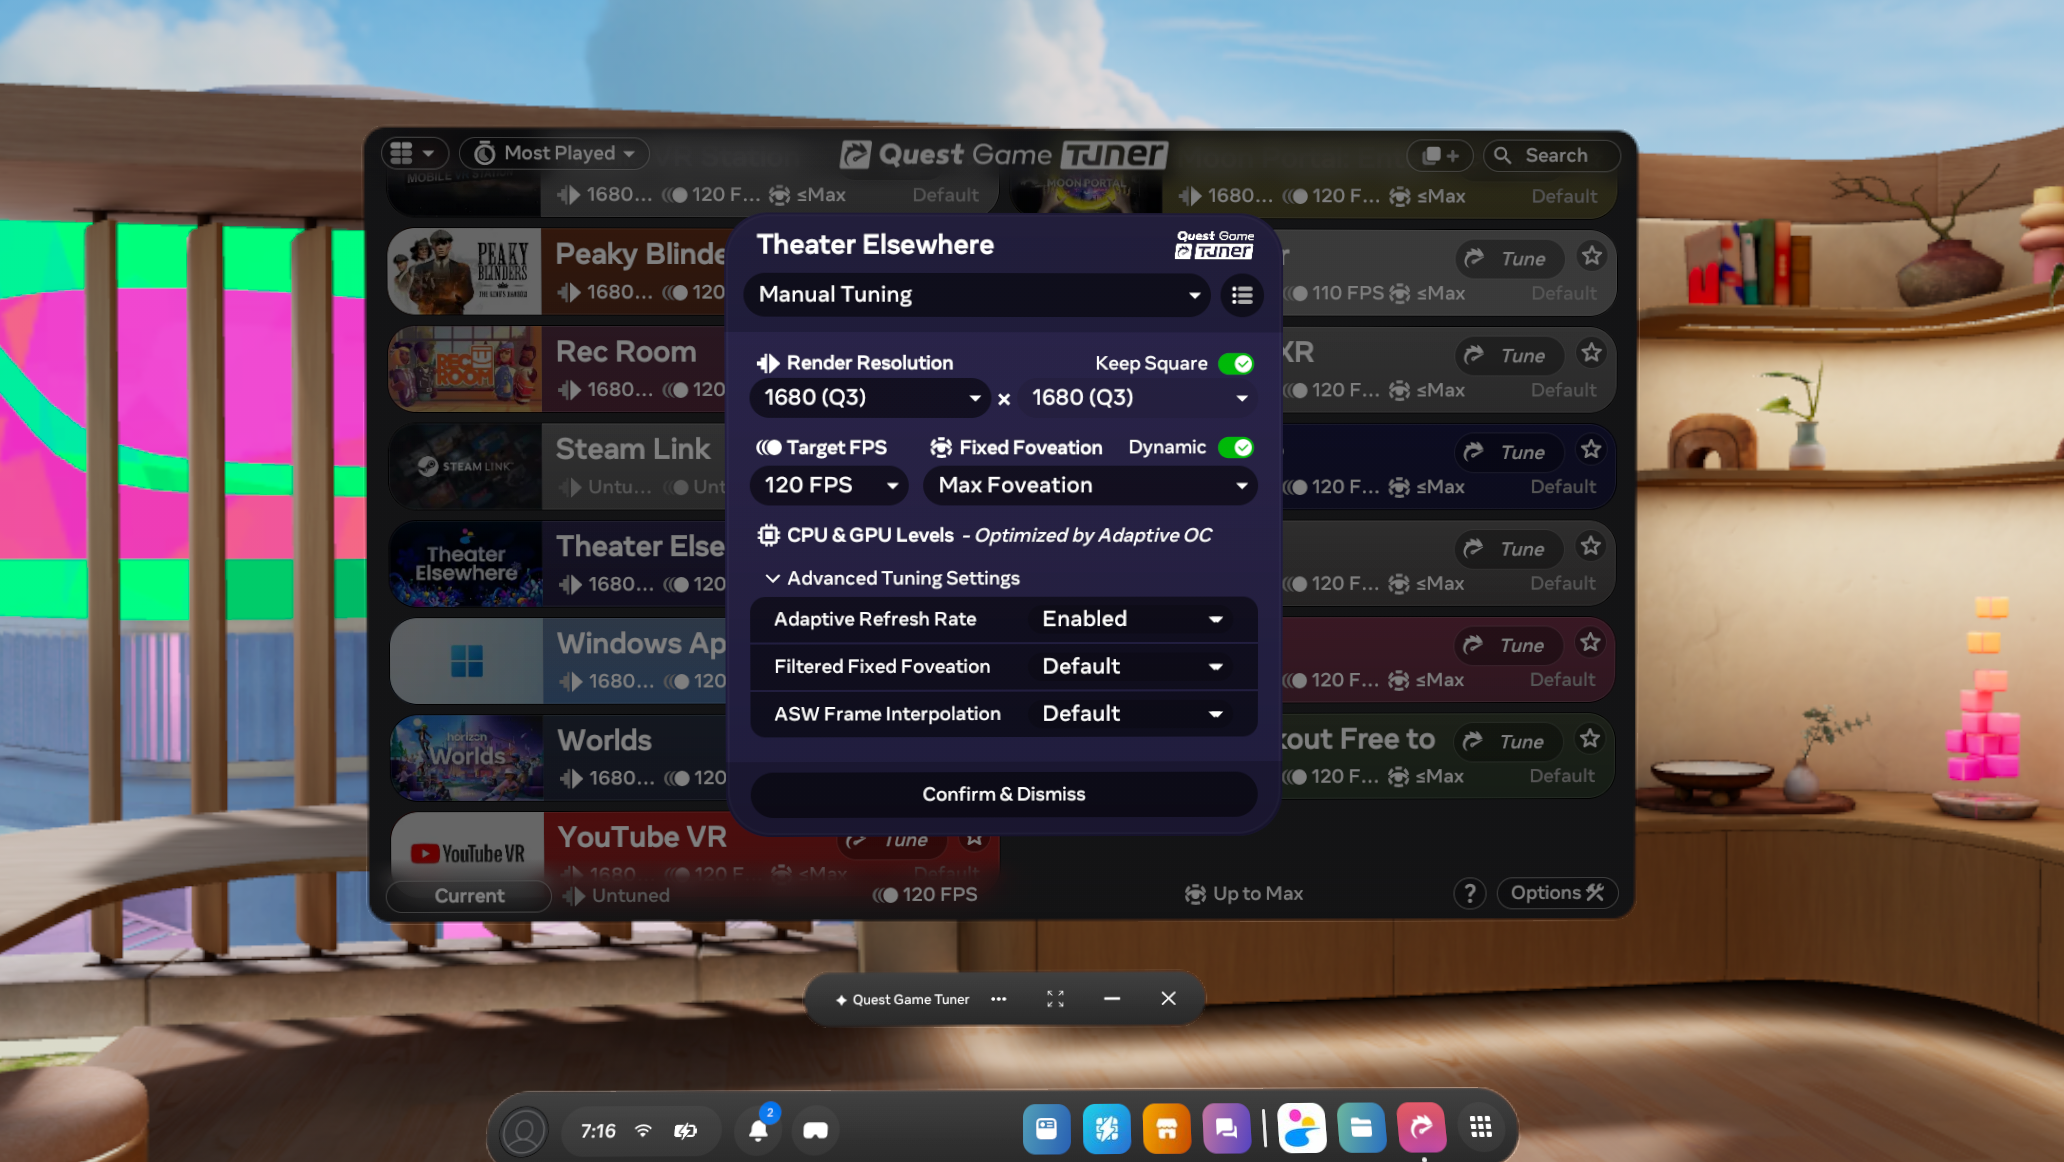Viewport: 2064px width, 1162px height.
Task: Click the add device icon beside Search
Action: [1440, 155]
